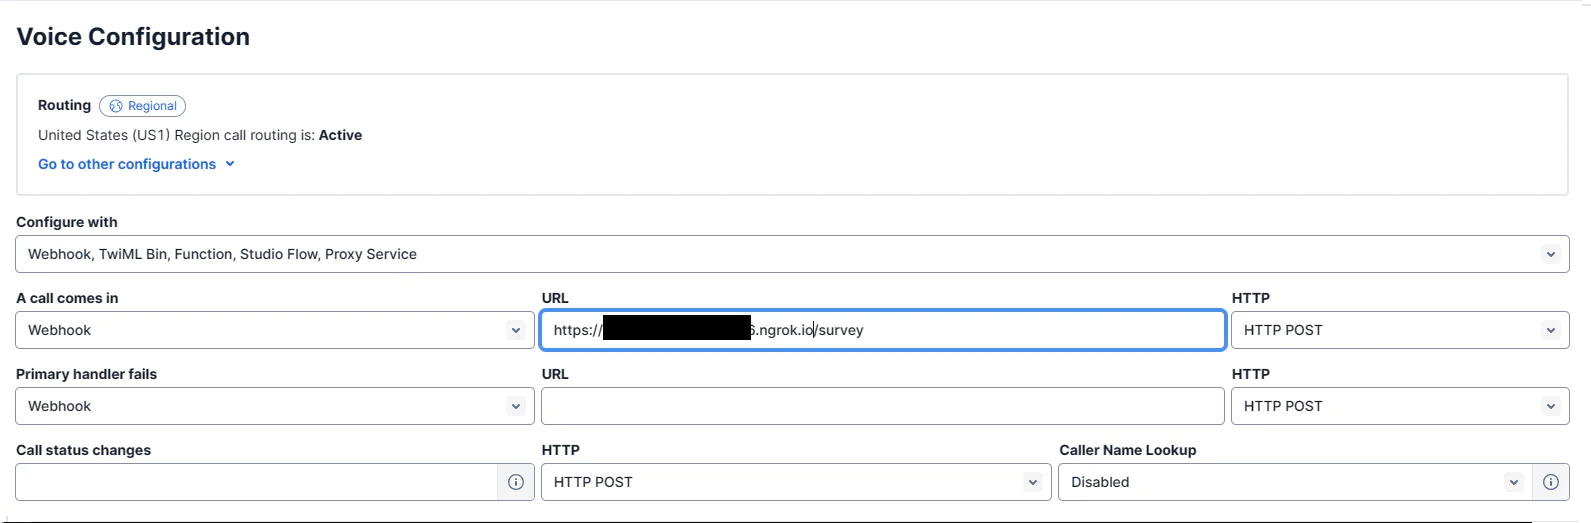Open the Configure with dropdown
This screenshot has width=1591, height=523.
[x=792, y=254]
